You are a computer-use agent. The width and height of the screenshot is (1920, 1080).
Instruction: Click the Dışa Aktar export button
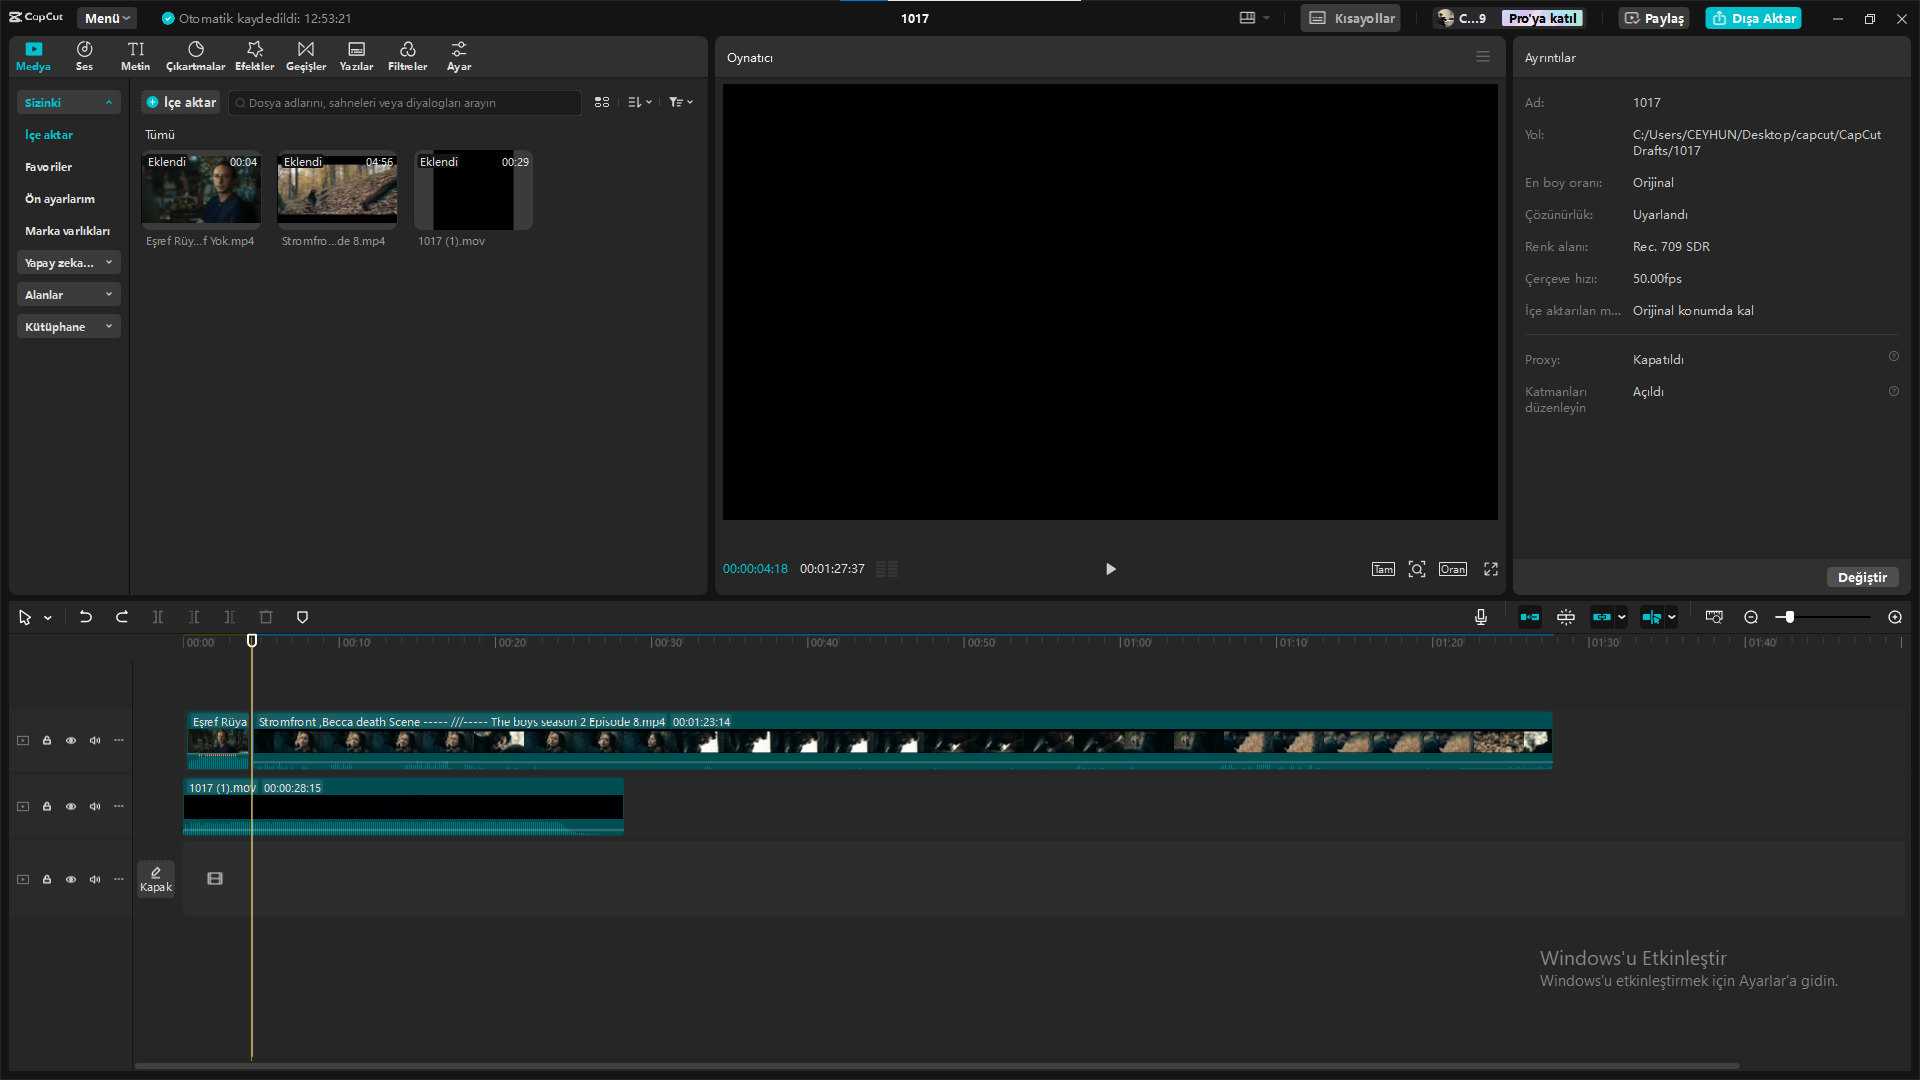coord(1753,18)
